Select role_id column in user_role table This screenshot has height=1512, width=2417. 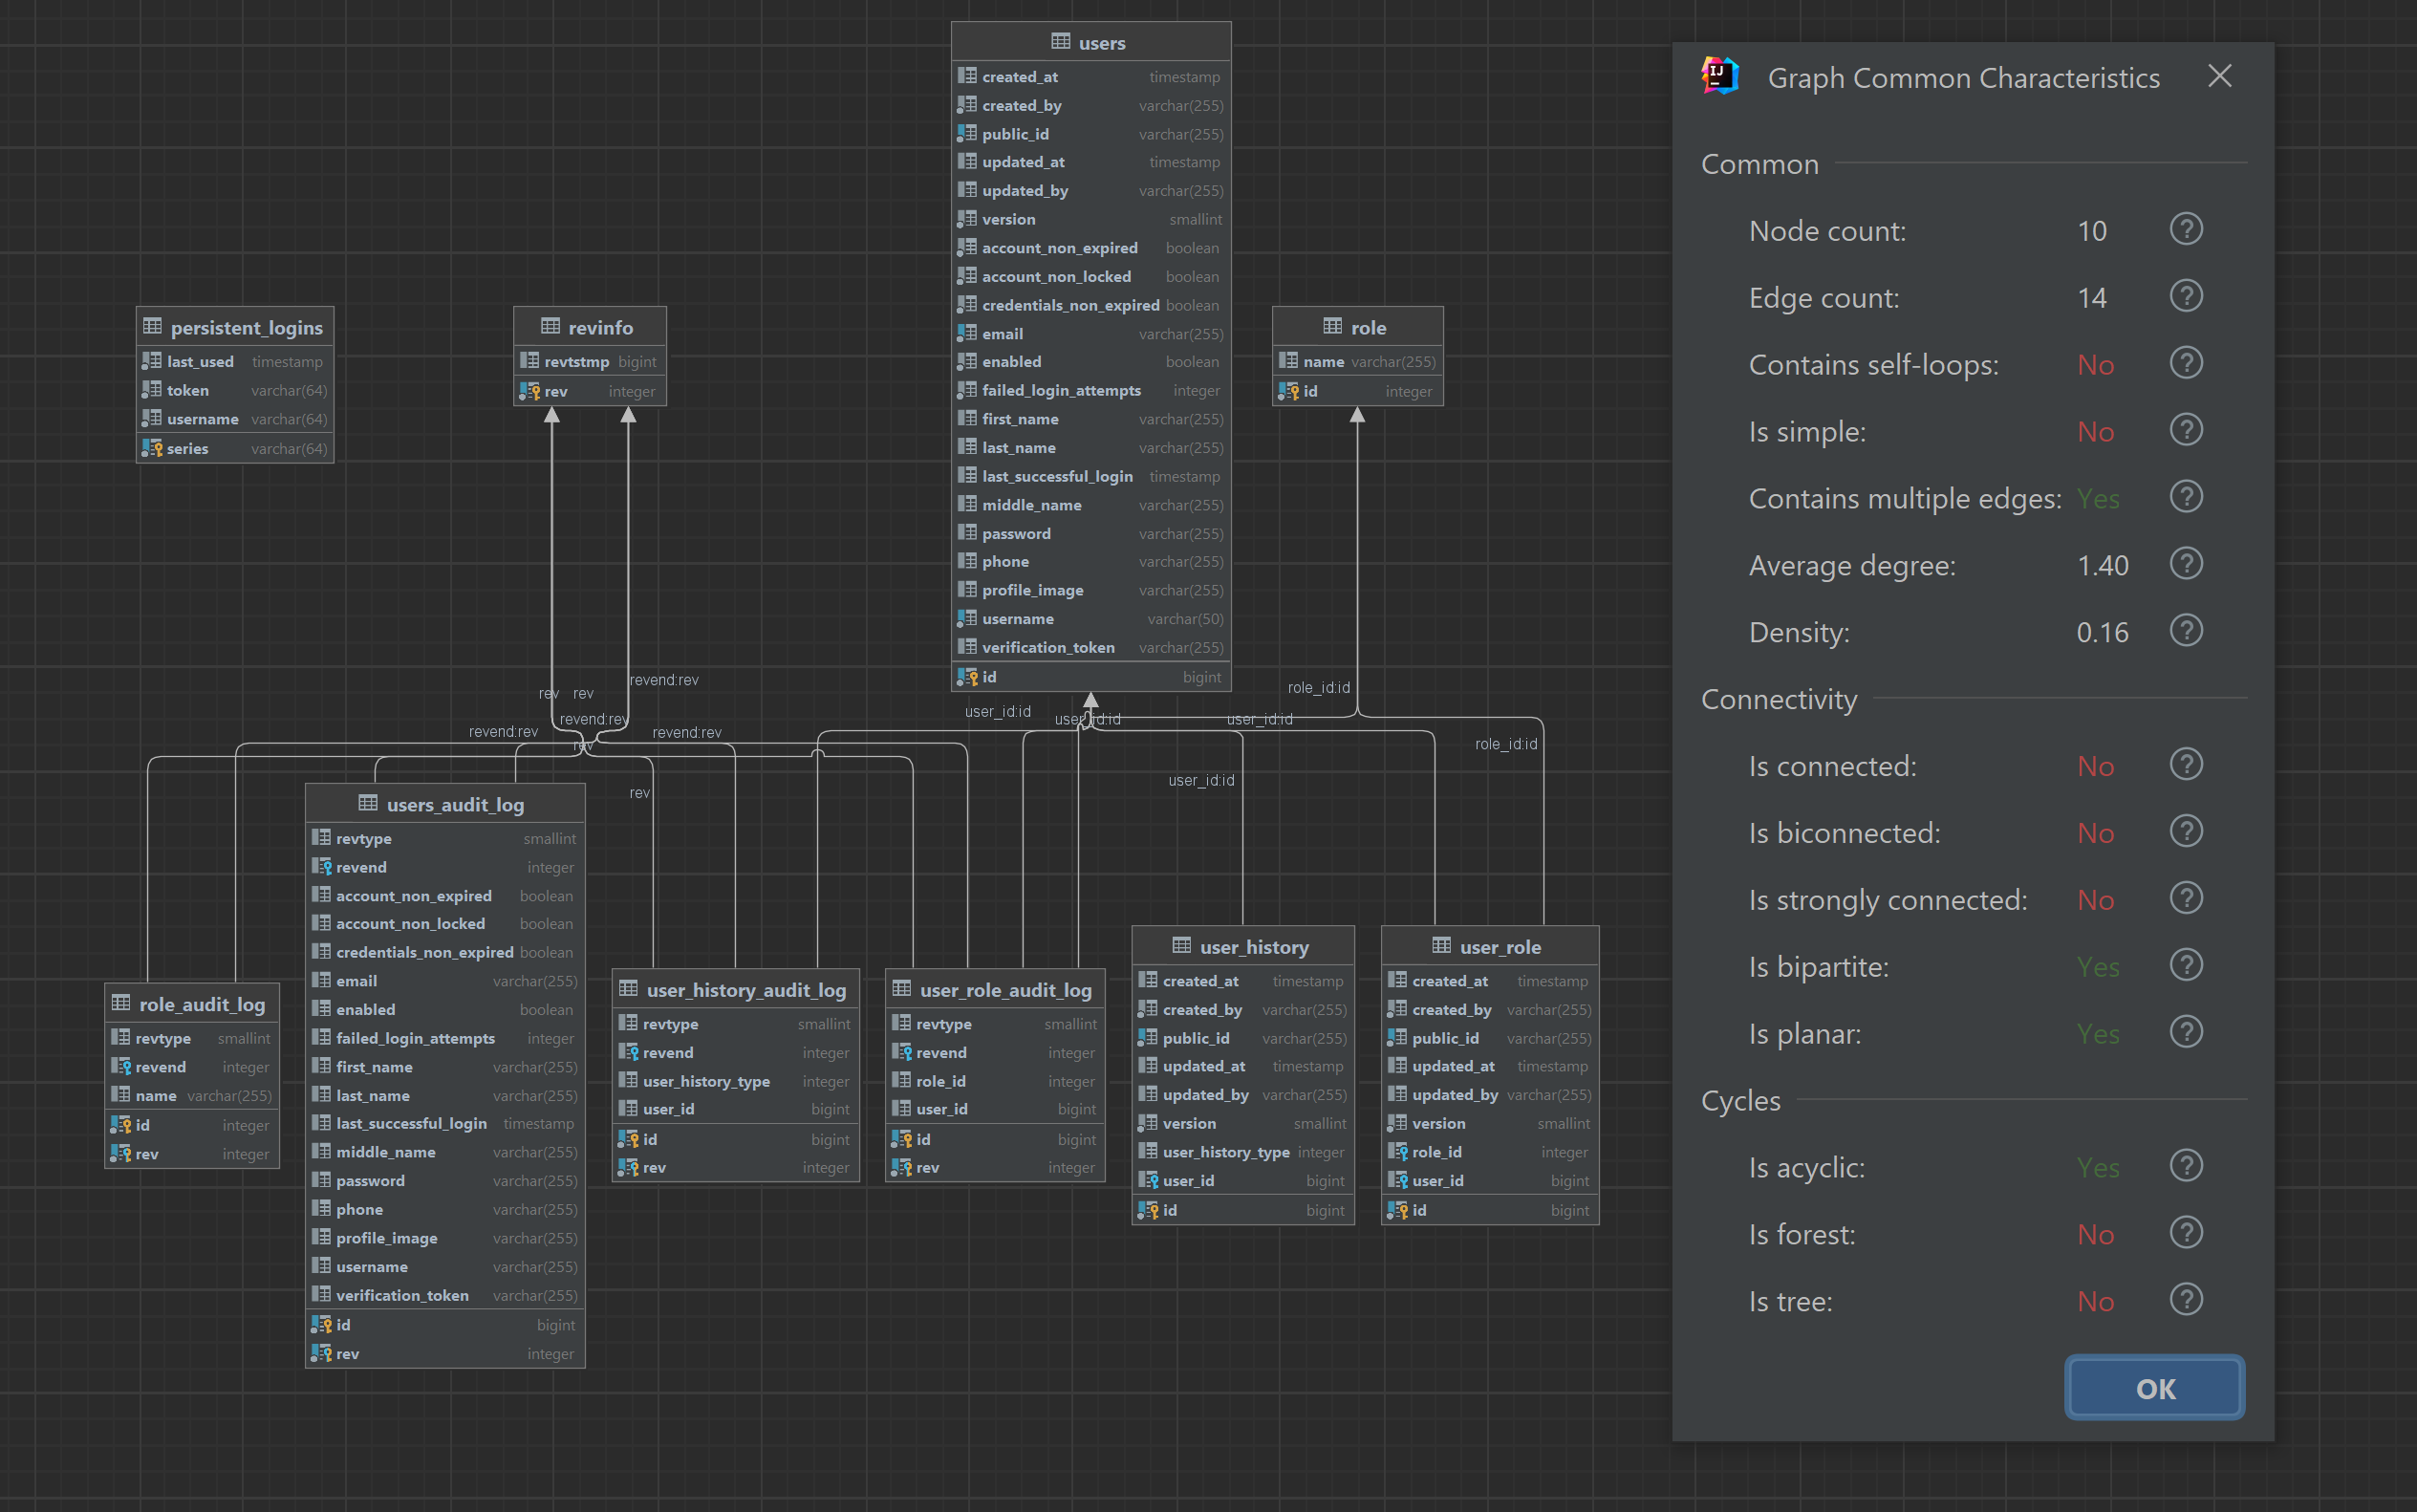(1436, 1152)
